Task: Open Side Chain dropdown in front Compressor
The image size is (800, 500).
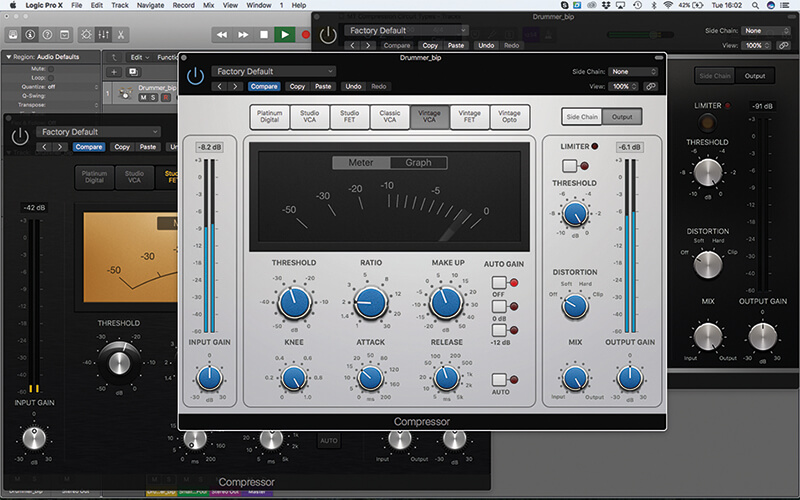Action: pos(633,71)
